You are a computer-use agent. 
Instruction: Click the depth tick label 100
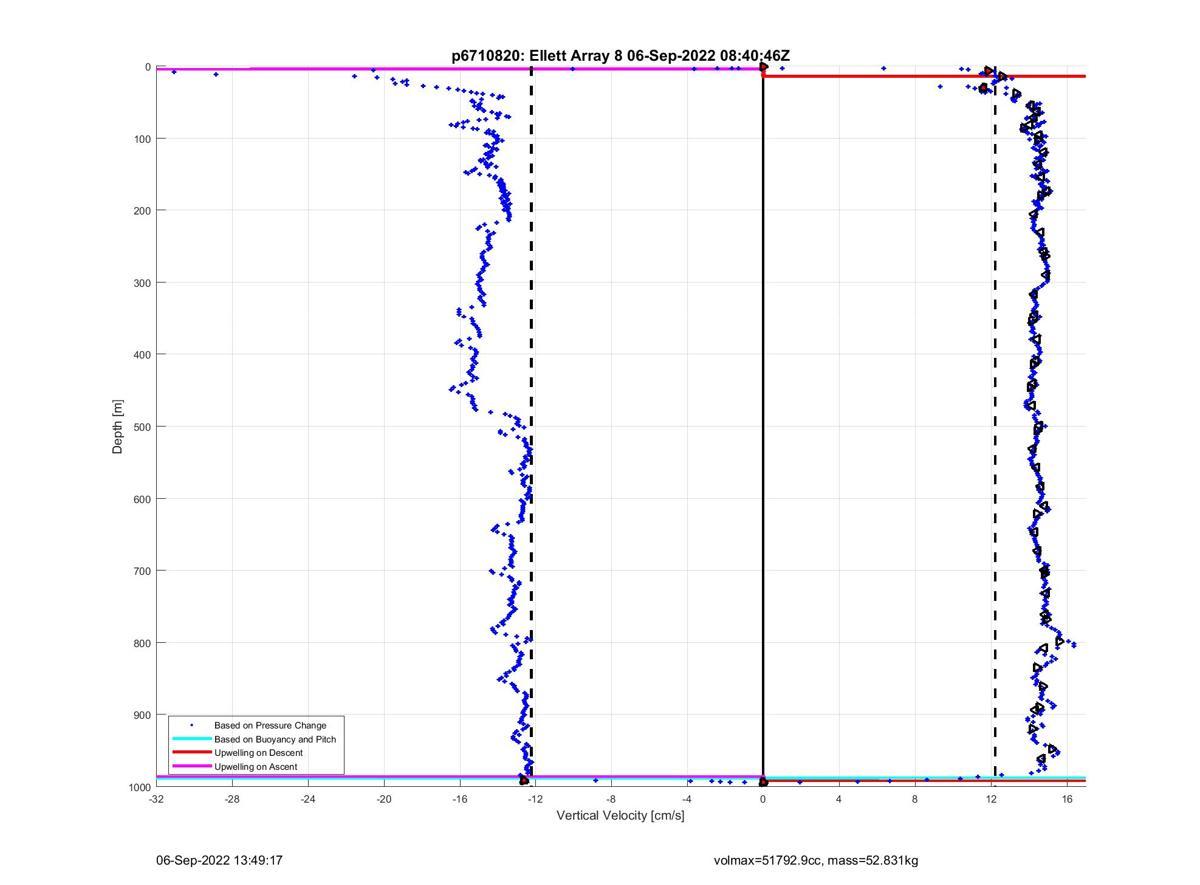pos(140,139)
